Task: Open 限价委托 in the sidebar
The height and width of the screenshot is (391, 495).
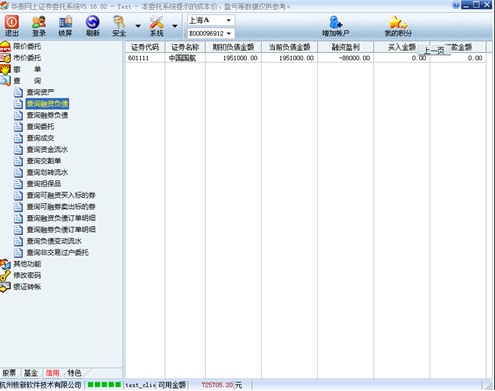Action: tap(27, 46)
